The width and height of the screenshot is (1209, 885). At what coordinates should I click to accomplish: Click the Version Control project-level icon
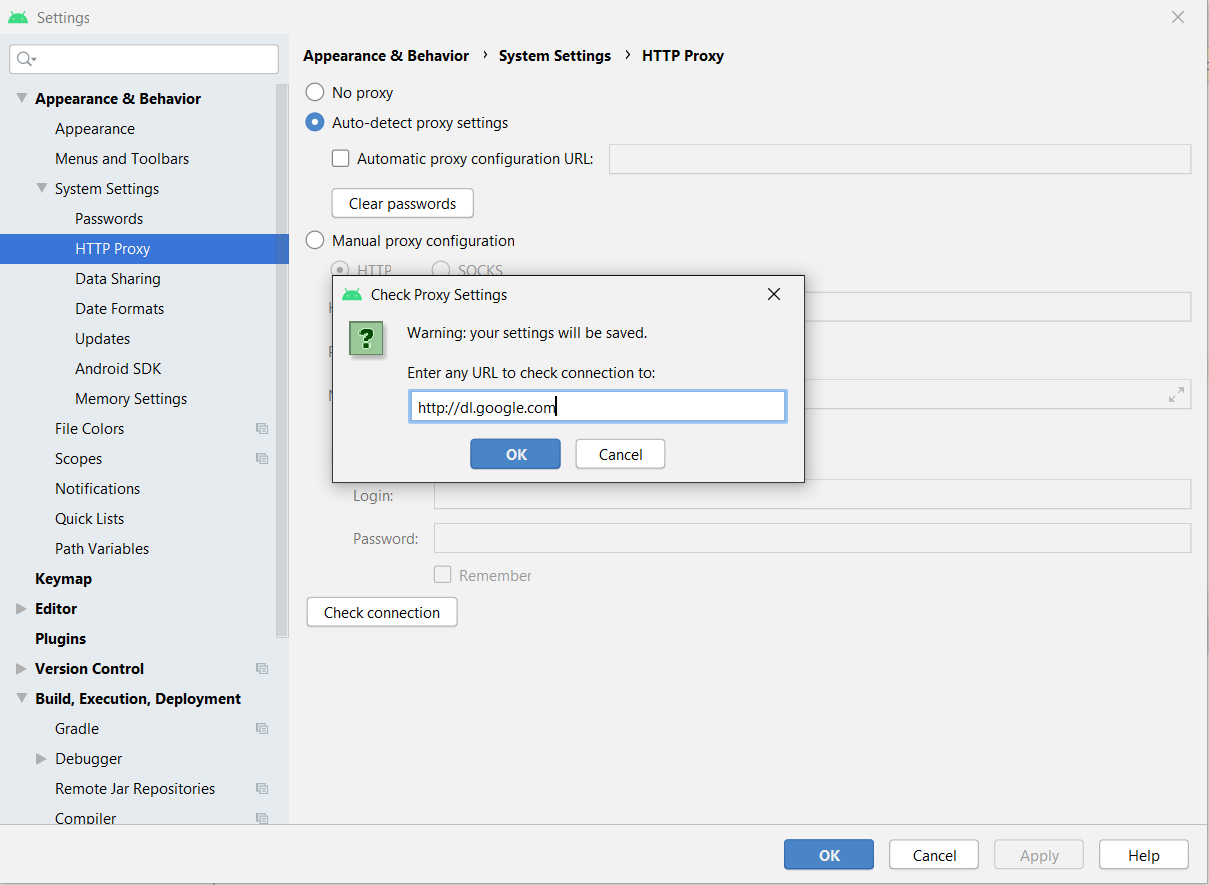point(262,669)
